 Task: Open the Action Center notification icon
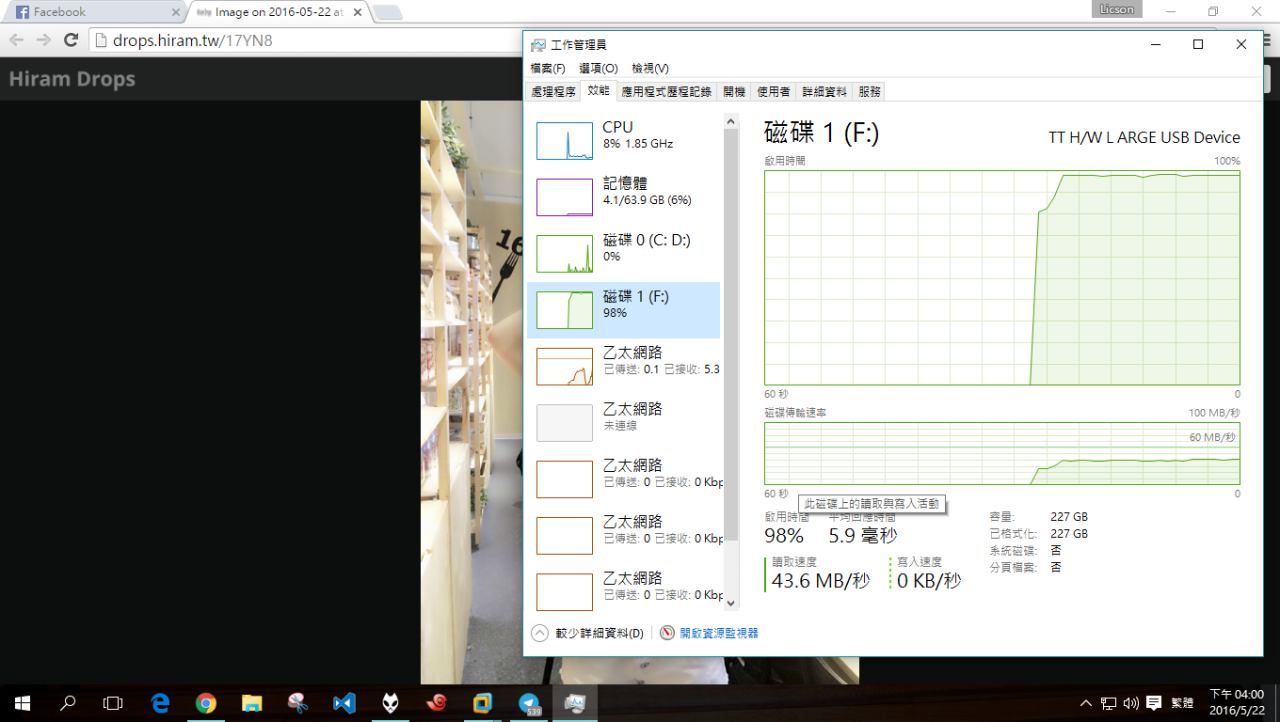click(x=1153, y=703)
